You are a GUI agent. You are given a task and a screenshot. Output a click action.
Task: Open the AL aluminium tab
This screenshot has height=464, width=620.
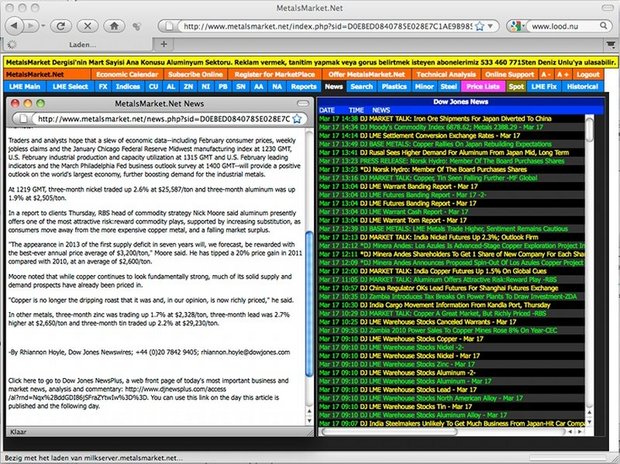pyautogui.click(x=171, y=87)
